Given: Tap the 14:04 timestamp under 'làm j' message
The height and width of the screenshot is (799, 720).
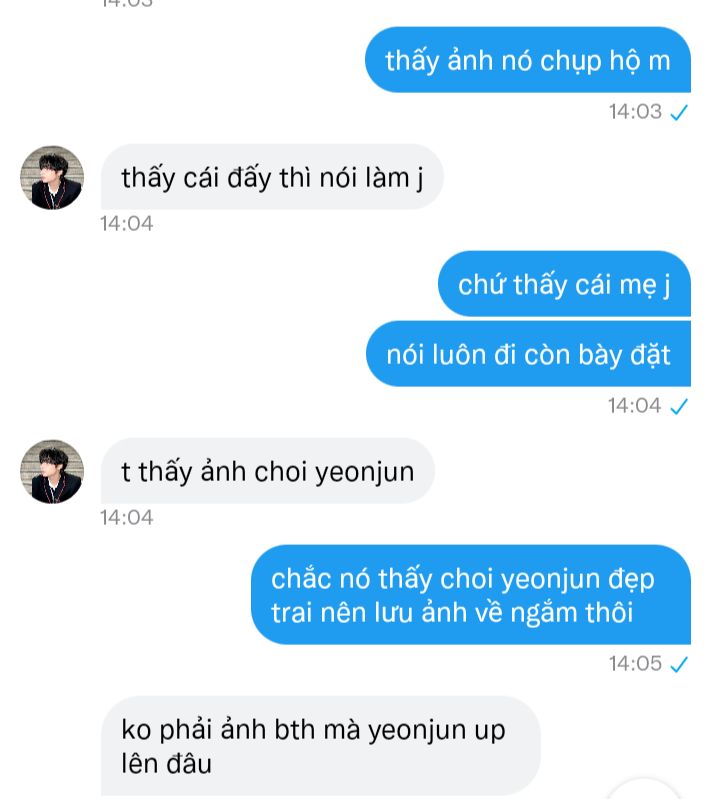Looking at the screenshot, I should (x=126, y=224).
